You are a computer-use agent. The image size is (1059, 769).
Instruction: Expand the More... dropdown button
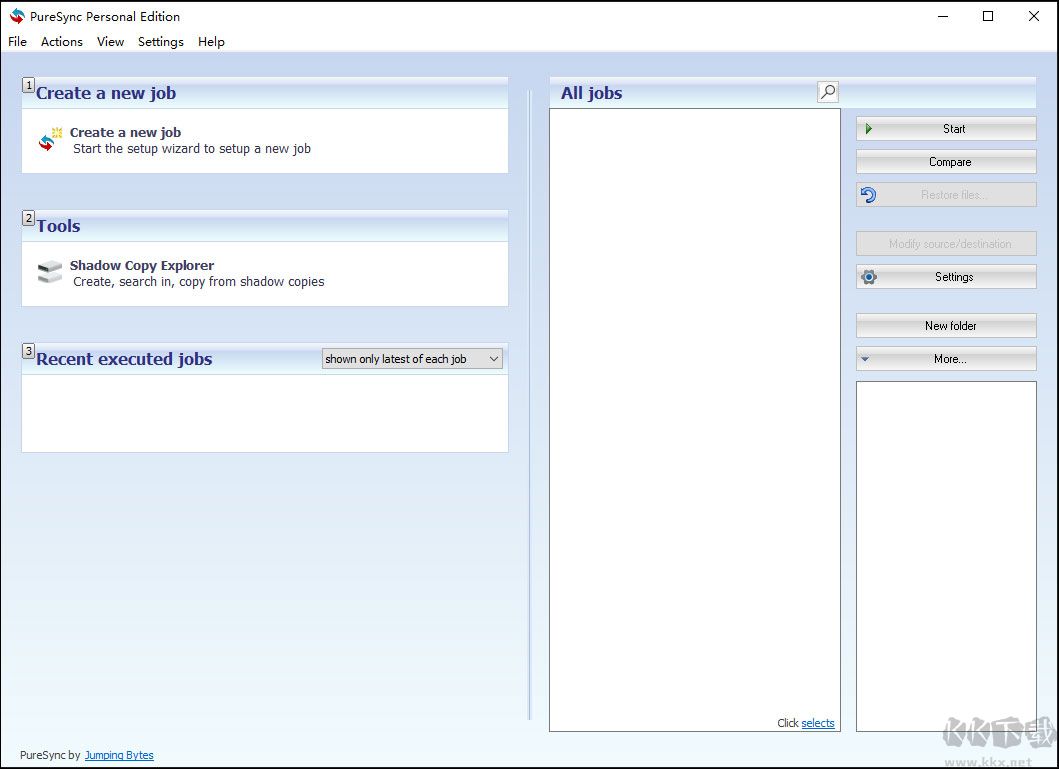click(x=946, y=359)
